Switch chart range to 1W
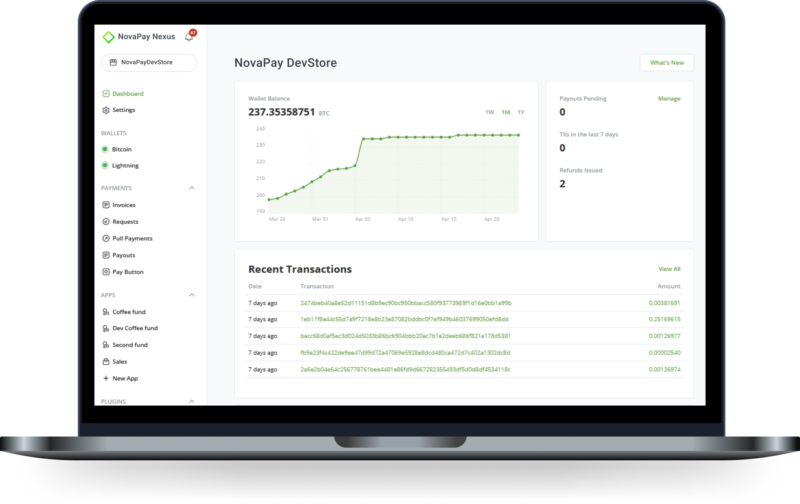 pos(489,112)
